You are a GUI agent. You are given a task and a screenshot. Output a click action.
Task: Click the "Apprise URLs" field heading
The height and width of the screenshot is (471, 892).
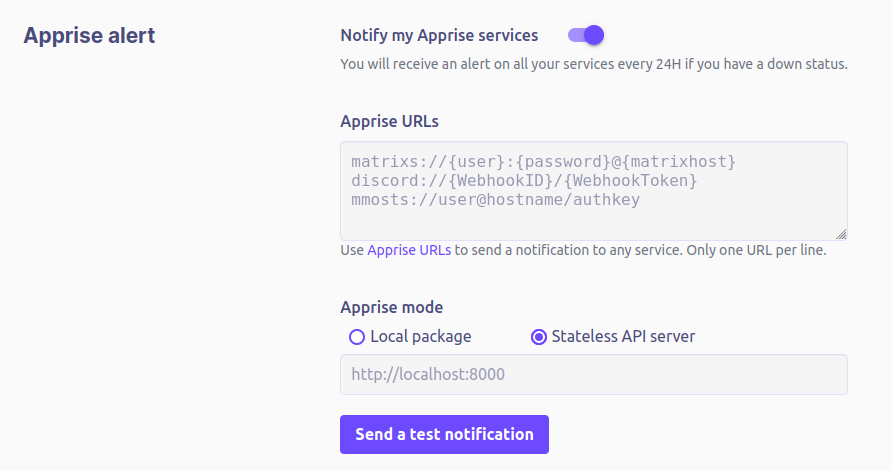(389, 121)
